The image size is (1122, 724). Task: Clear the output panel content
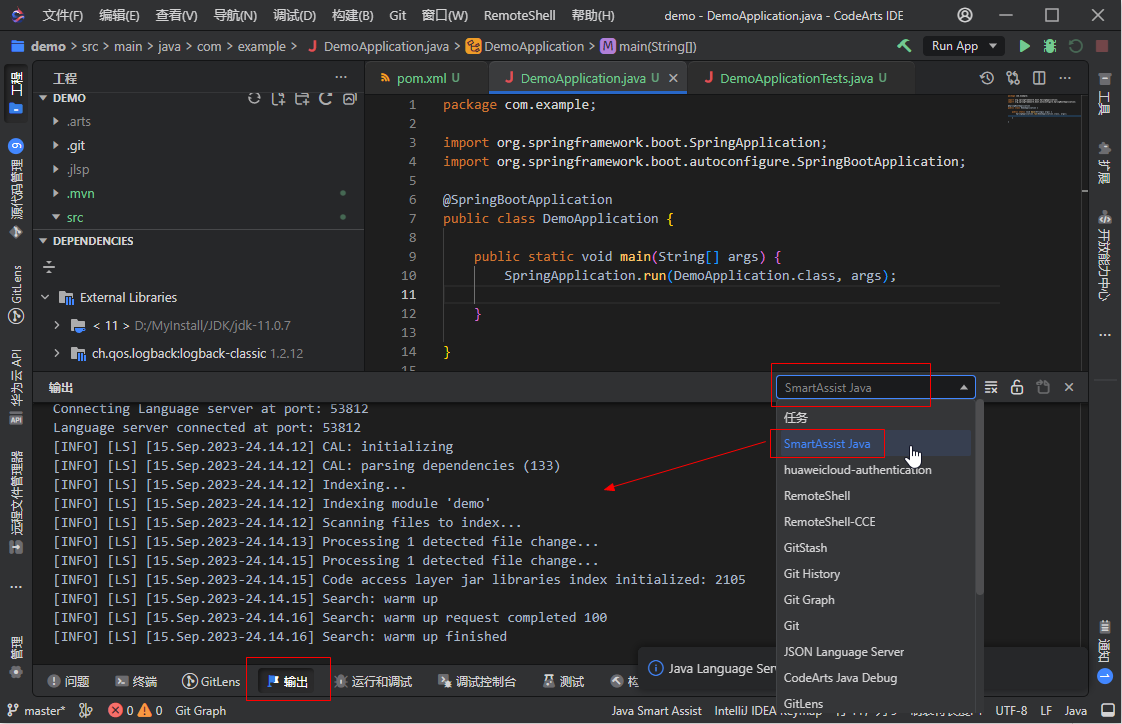coord(991,387)
